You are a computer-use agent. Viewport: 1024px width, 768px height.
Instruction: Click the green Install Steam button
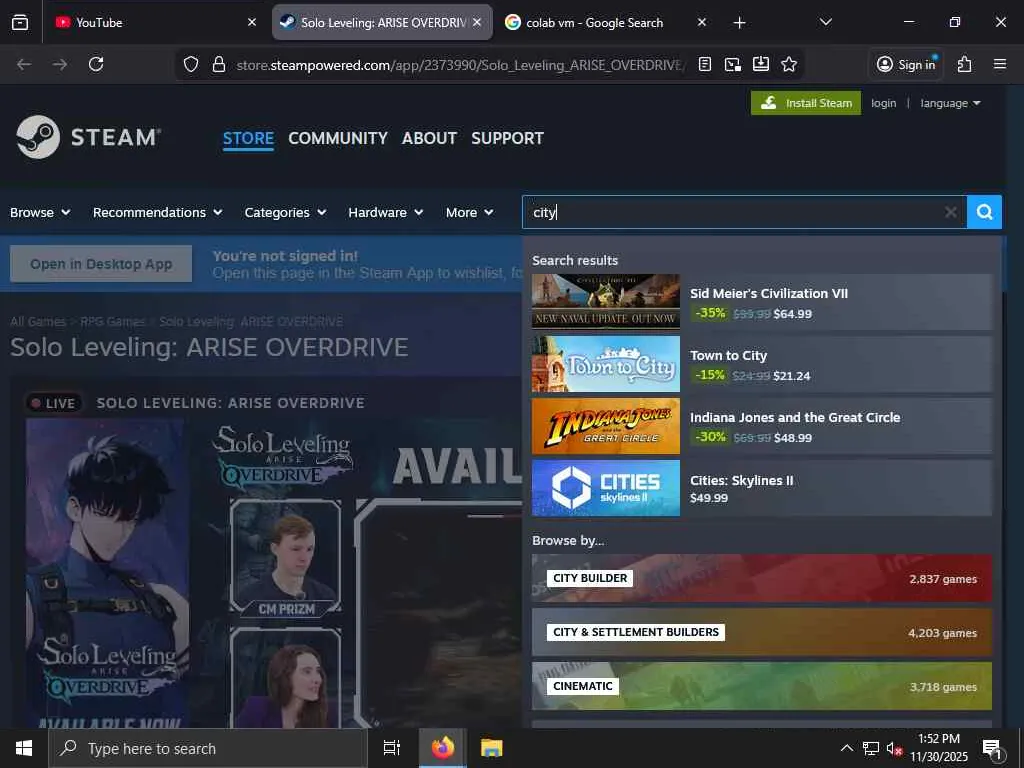pyautogui.click(x=806, y=103)
